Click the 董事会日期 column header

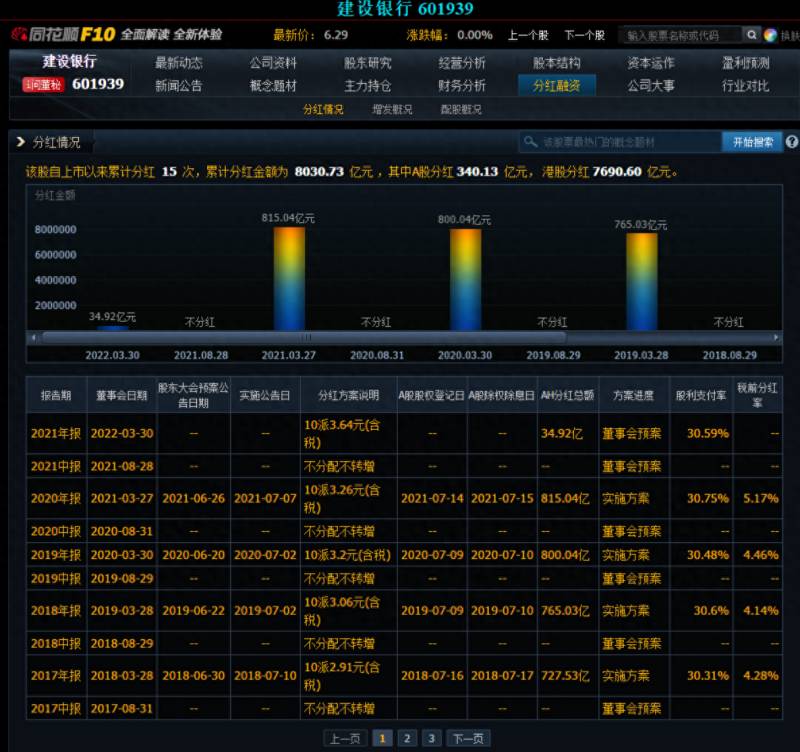click(x=122, y=395)
